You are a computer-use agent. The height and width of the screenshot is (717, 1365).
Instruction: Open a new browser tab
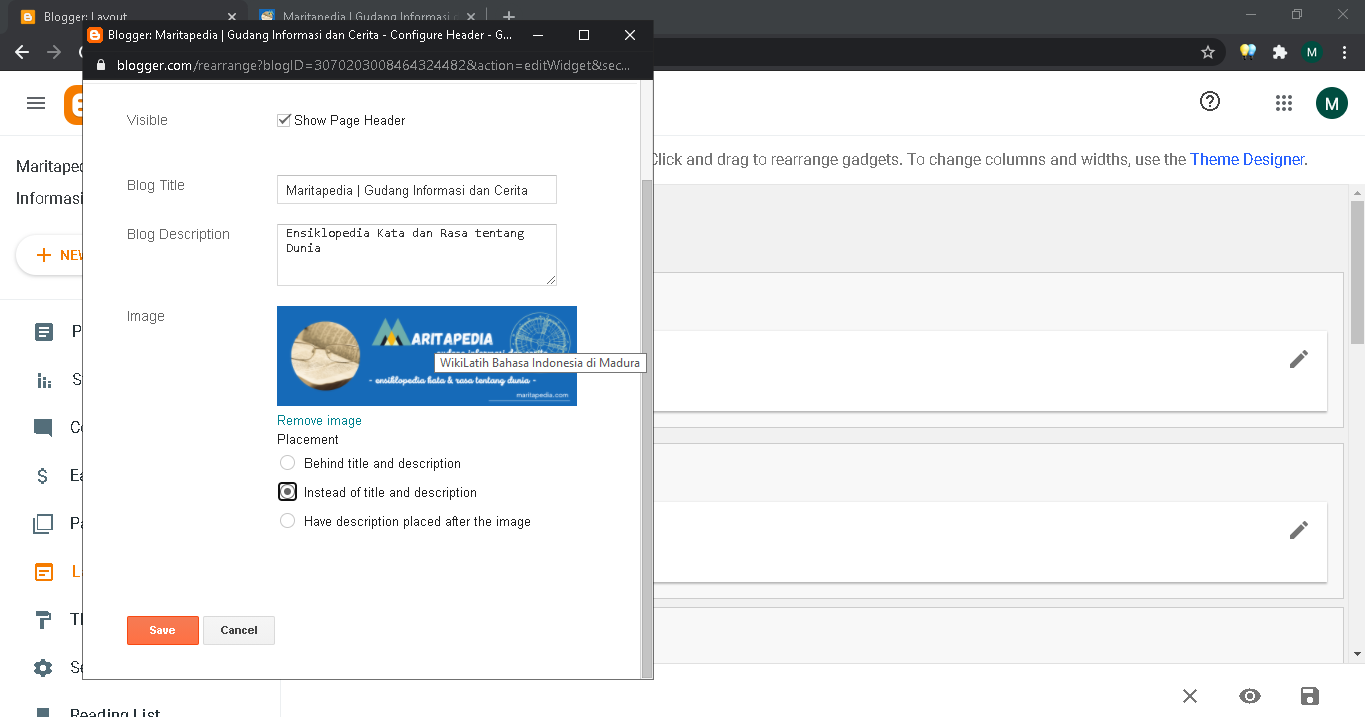tap(509, 16)
